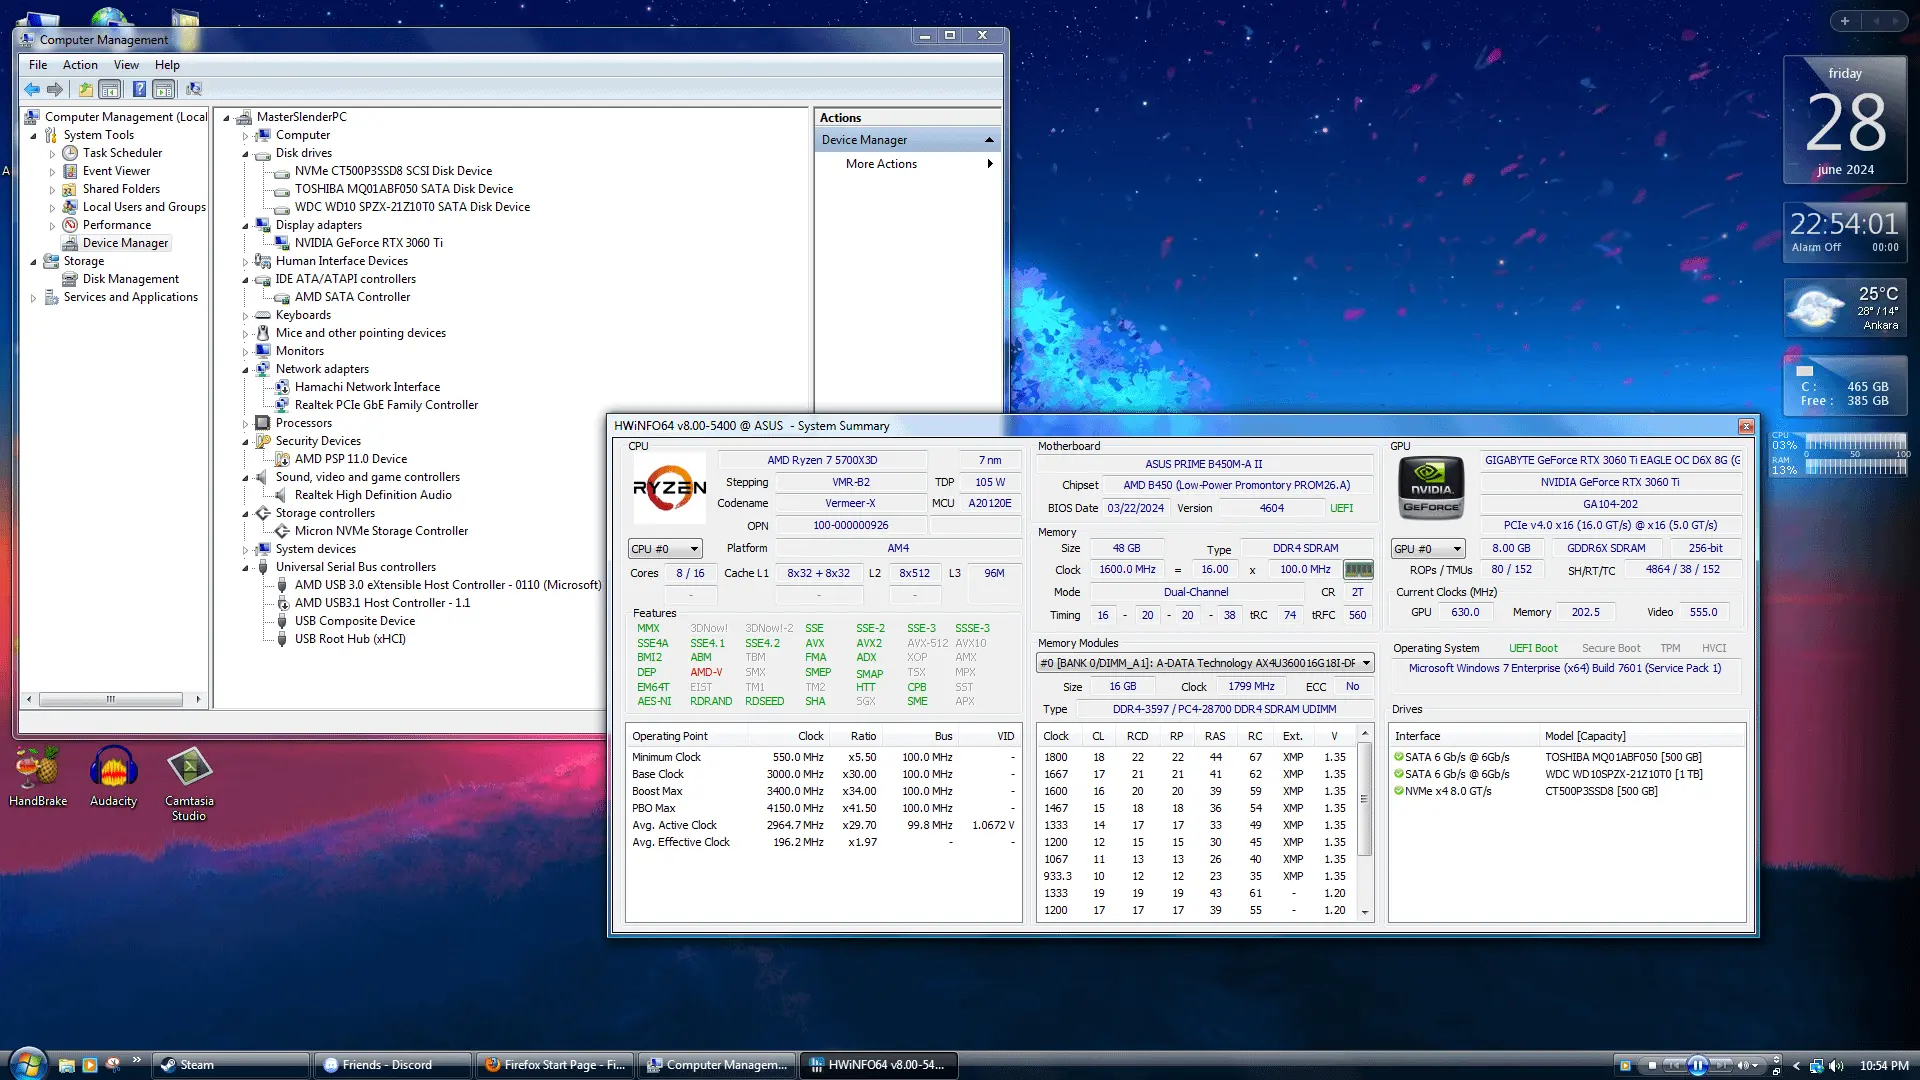This screenshot has width=1920, height=1080.
Task: Pause playback on the taskbar media toolbar
Action: click(x=1698, y=1065)
